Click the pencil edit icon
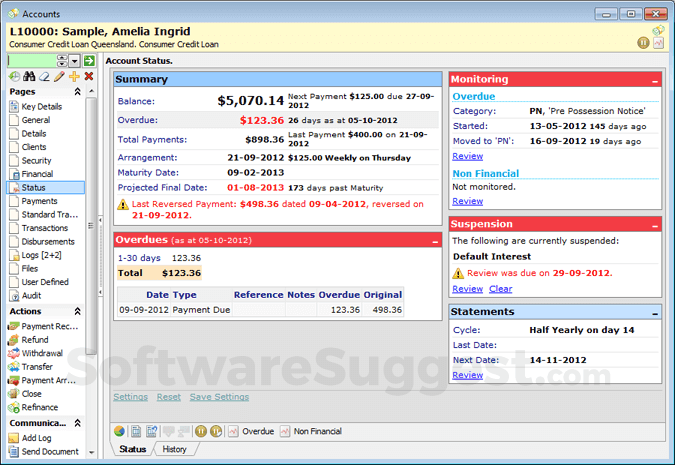 [x=59, y=76]
